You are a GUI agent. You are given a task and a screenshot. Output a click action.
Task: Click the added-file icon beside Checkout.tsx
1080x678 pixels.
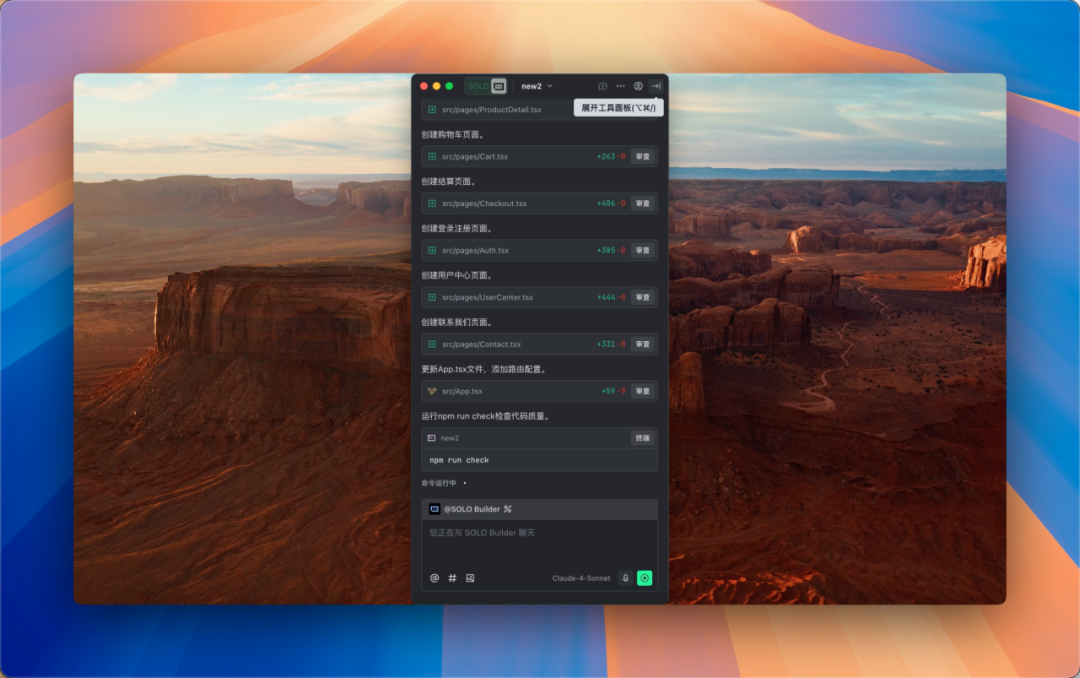click(432, 203)
